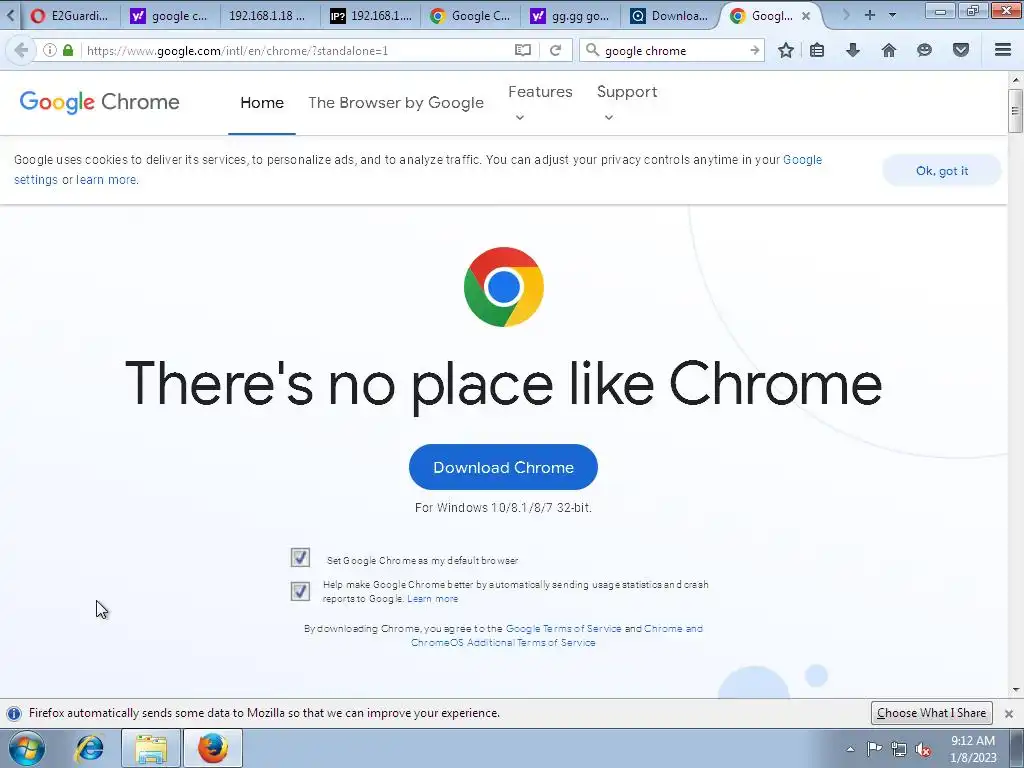Open site information icon in the address bar
1024x768 pixels.
point(50,50)
